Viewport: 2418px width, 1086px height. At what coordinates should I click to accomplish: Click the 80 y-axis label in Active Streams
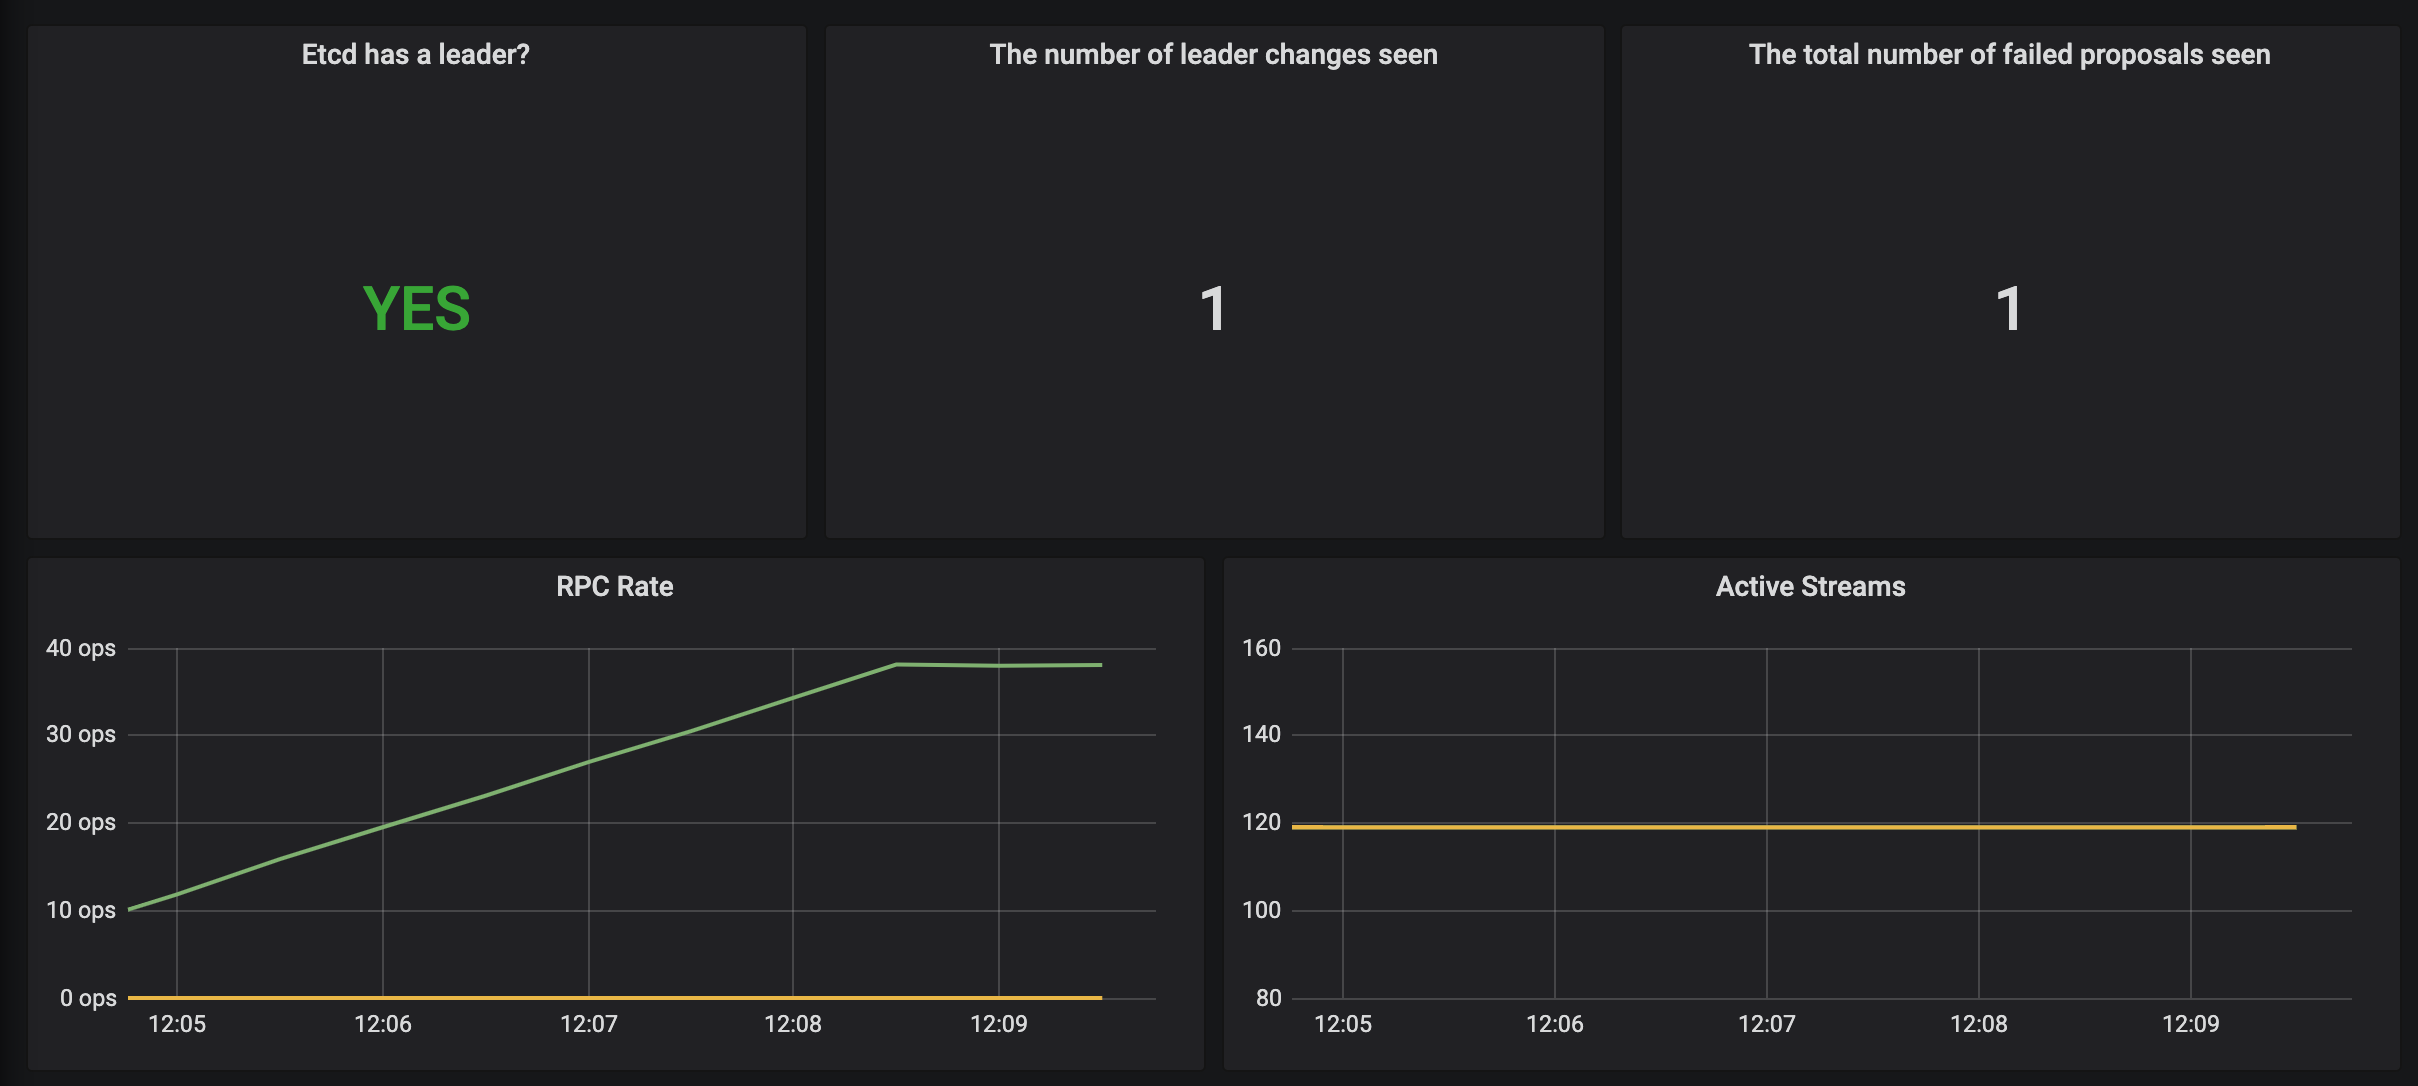pyautogui.click(x=1268, y=998)
